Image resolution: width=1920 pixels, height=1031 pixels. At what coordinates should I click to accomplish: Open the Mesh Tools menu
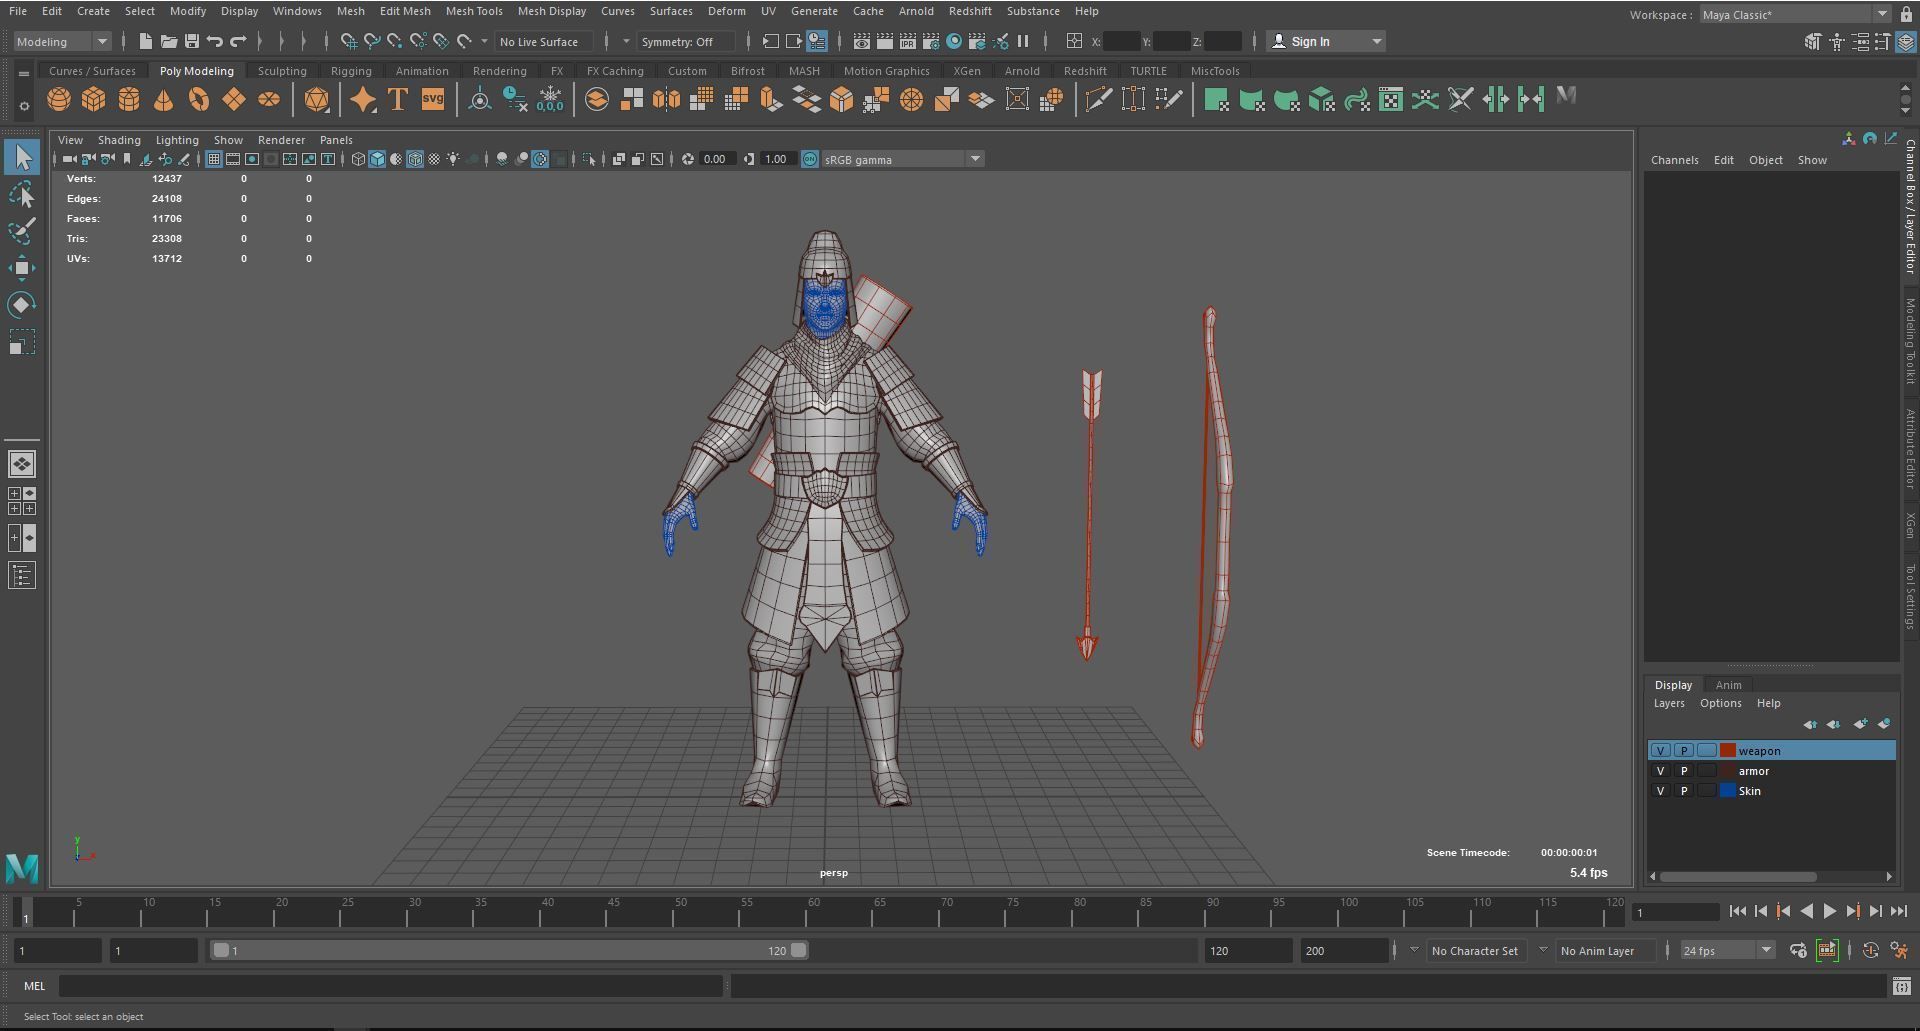(474, 11)
